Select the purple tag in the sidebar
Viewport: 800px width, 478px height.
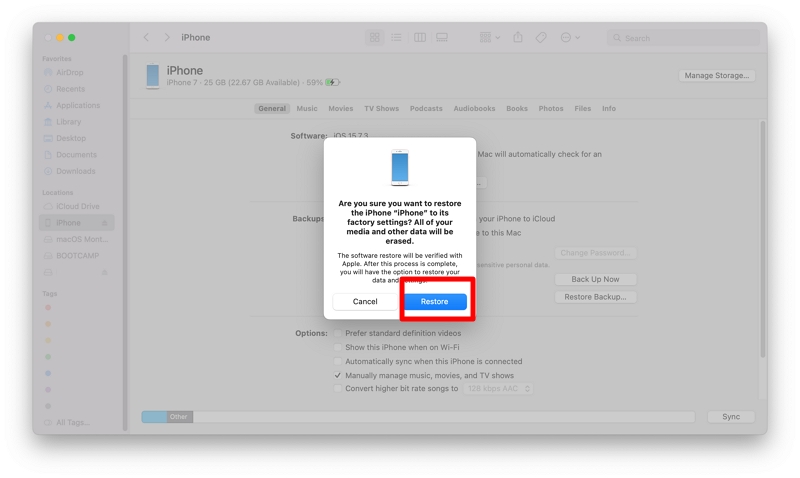pyautogui.click(x=48, y=389)
